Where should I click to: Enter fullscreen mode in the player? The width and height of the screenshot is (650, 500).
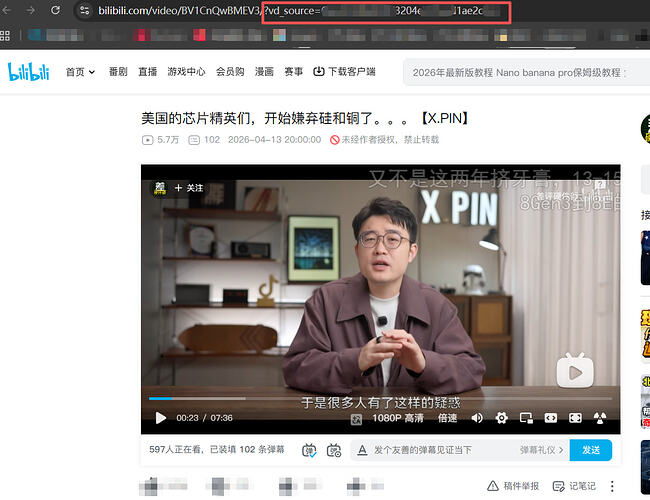pyautogui.click(x=599, y=418)
